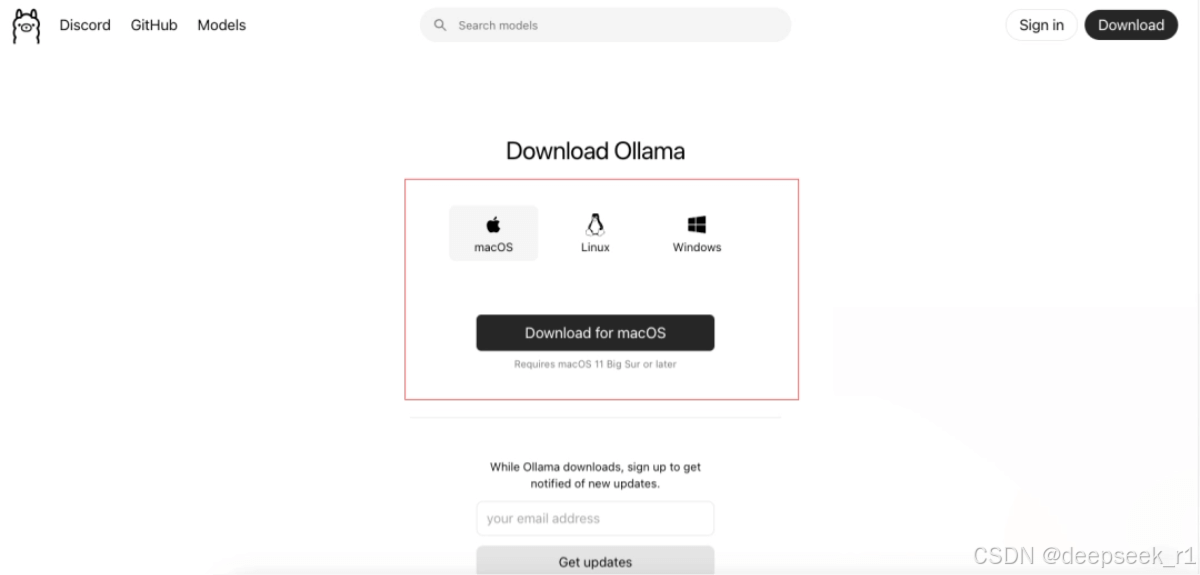Switch to the Linux tab label

click(x=595, y=247)
